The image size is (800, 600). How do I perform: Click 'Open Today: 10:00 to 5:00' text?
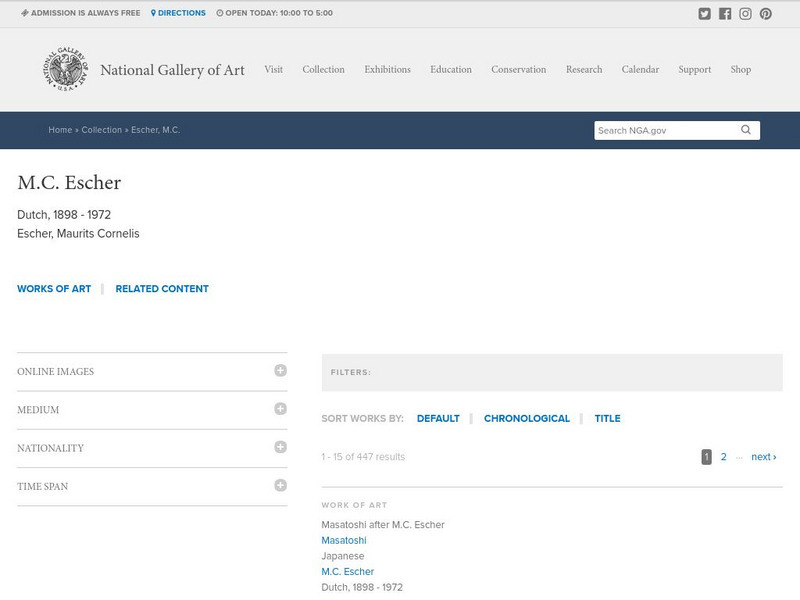(274, 13)
